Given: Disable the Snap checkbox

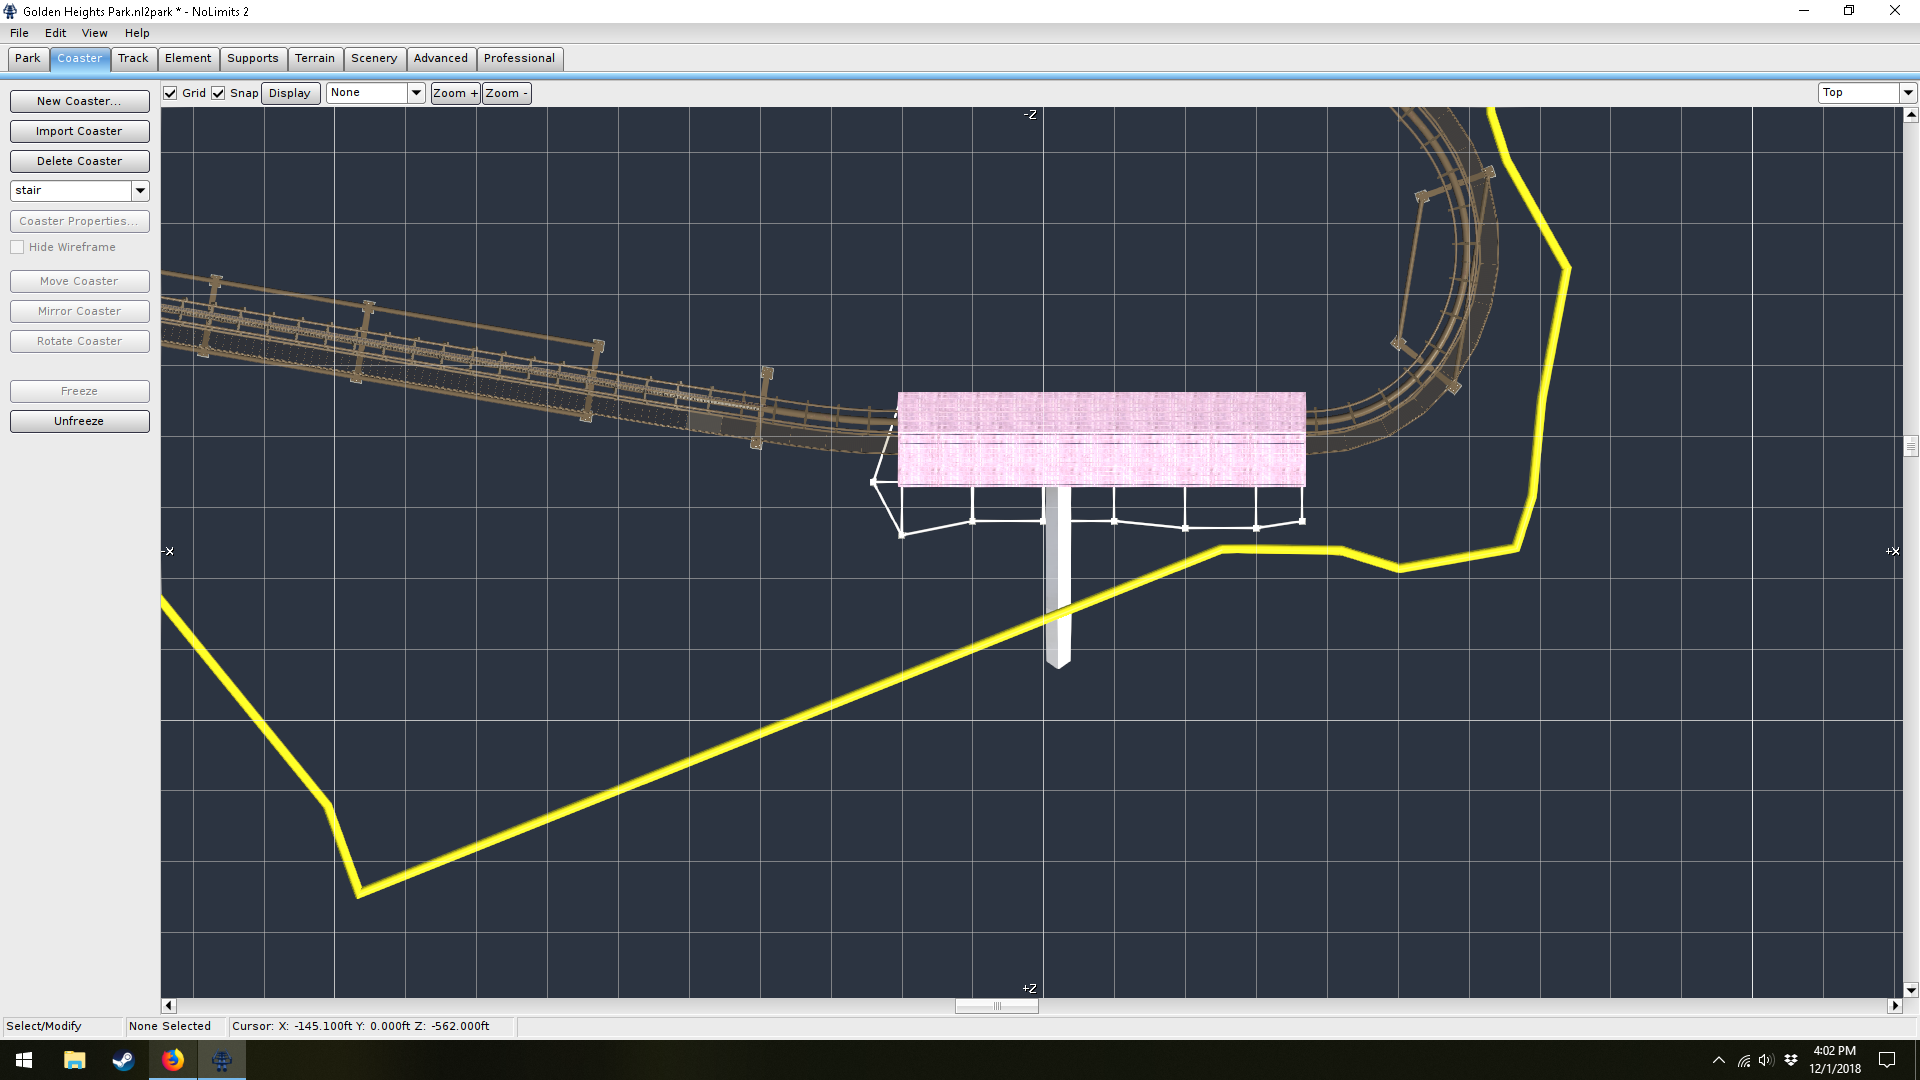Looking at the screenshot, I should tap(218, 93).
